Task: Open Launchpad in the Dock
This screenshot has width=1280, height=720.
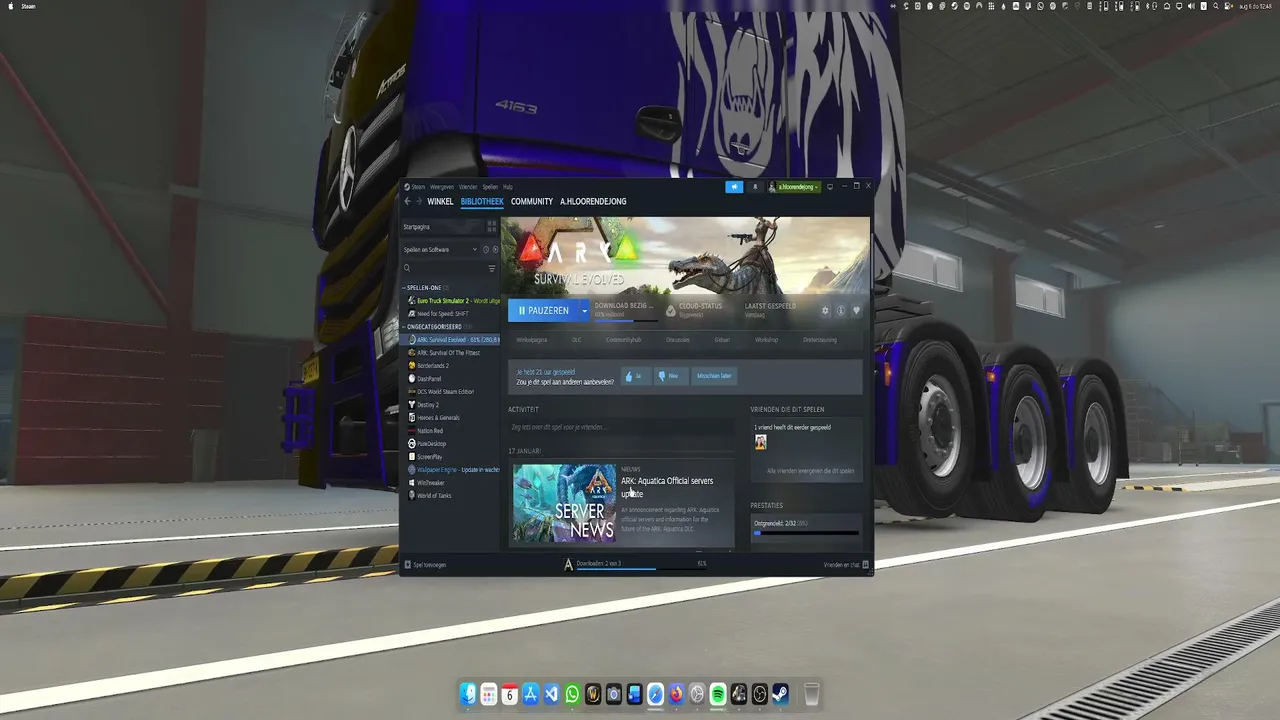Action: pos(489,694)
